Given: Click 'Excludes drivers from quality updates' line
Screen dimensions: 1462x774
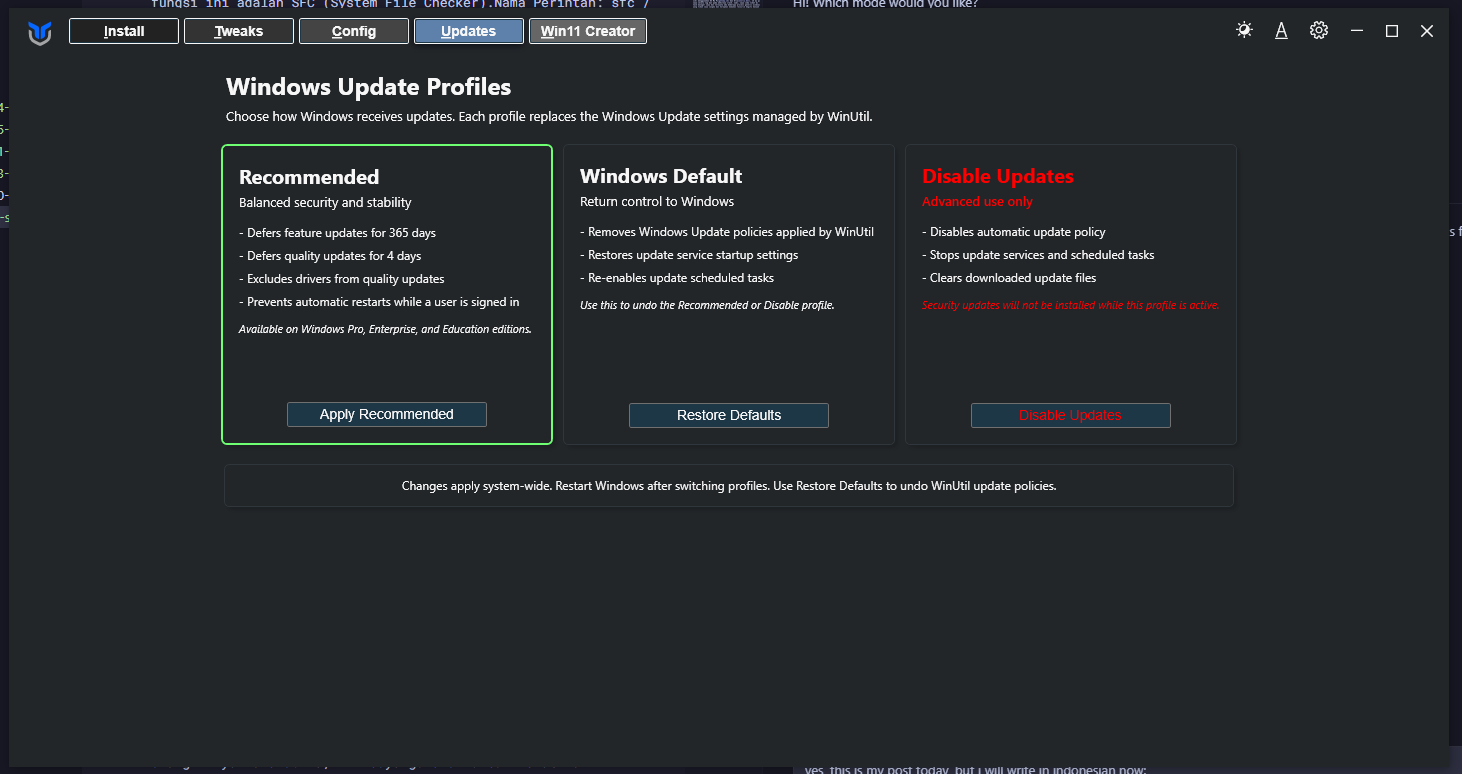Looking at the screenshot, I should tap(342, 279).
